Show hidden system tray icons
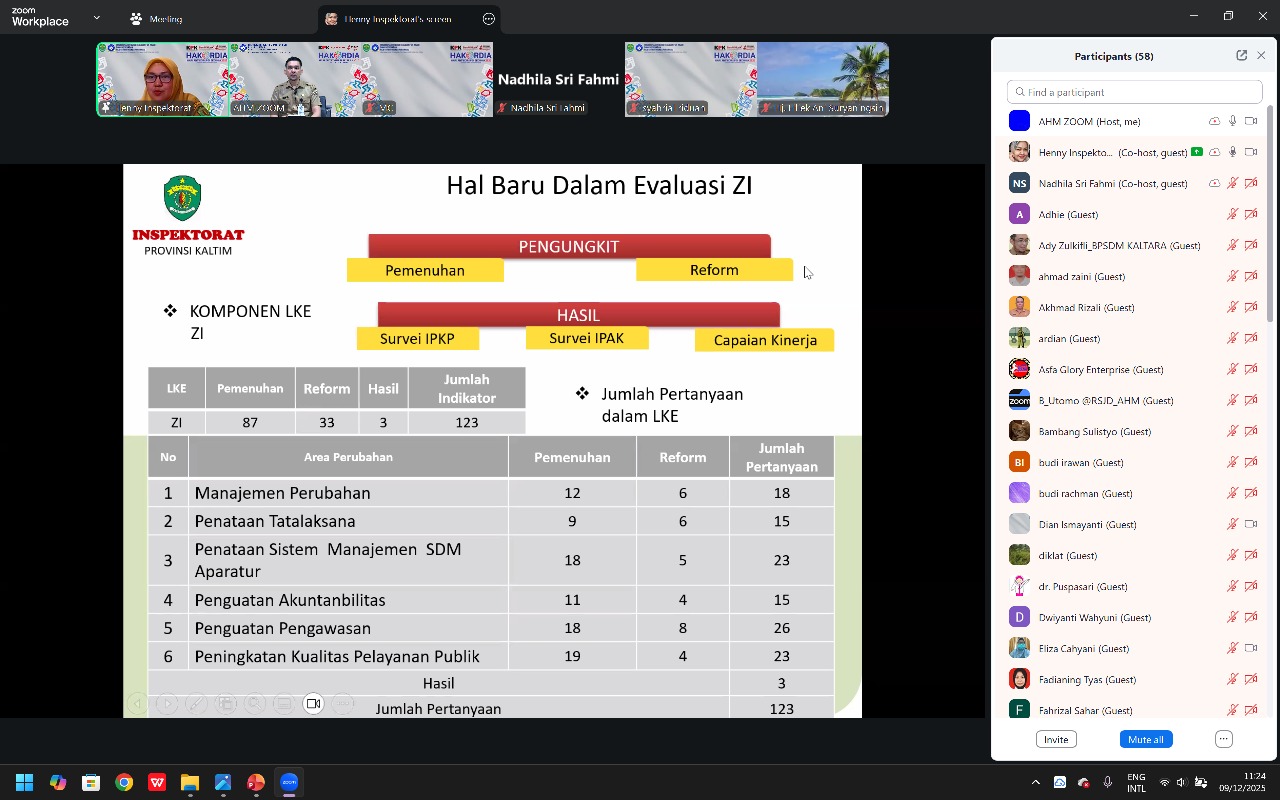The width and height of the screenshot is (1280, 800). (x=1035, y=782)
